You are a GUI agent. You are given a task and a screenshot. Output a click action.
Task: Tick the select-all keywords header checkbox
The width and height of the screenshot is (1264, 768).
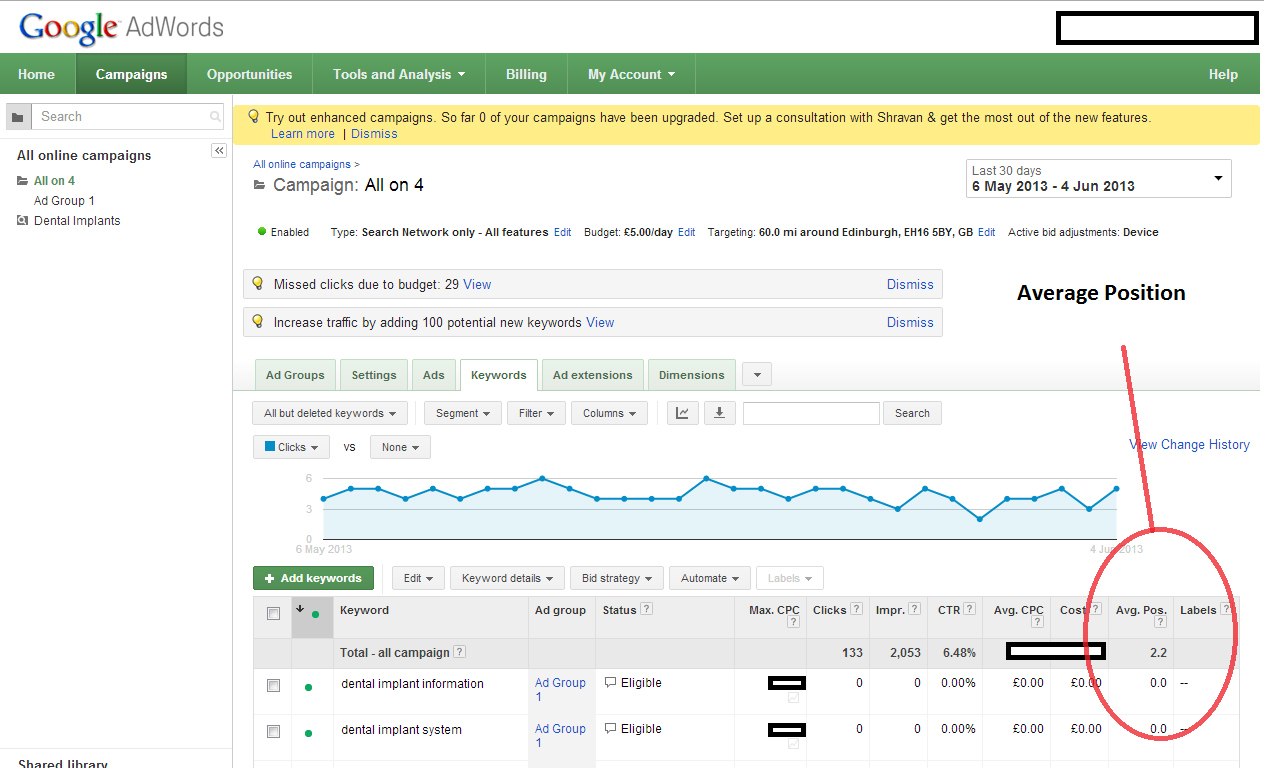coord(273,613)
